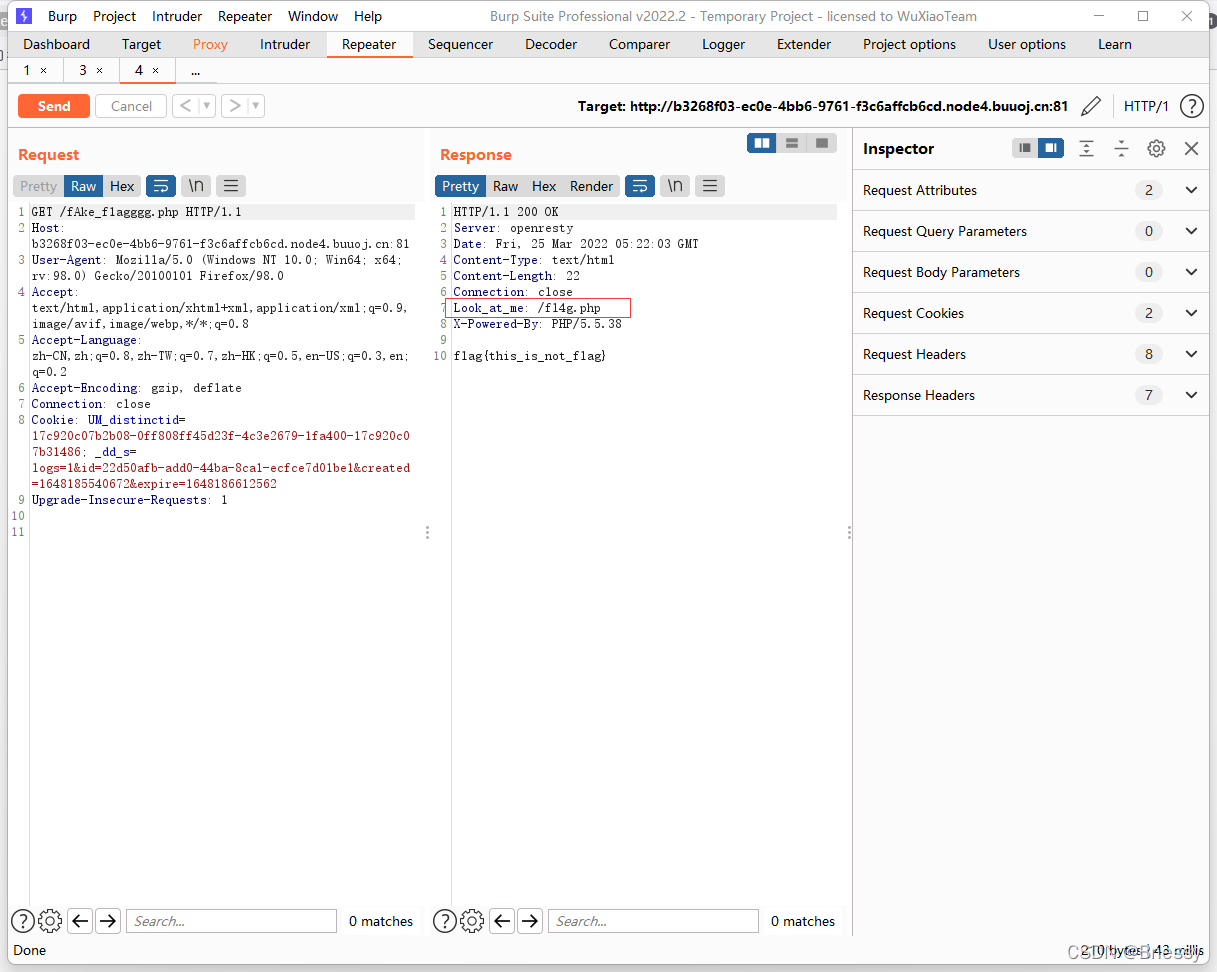This screenshot has width=1217, height=972.
Task: Open Request search settings gear
Action: click(50, 921)
